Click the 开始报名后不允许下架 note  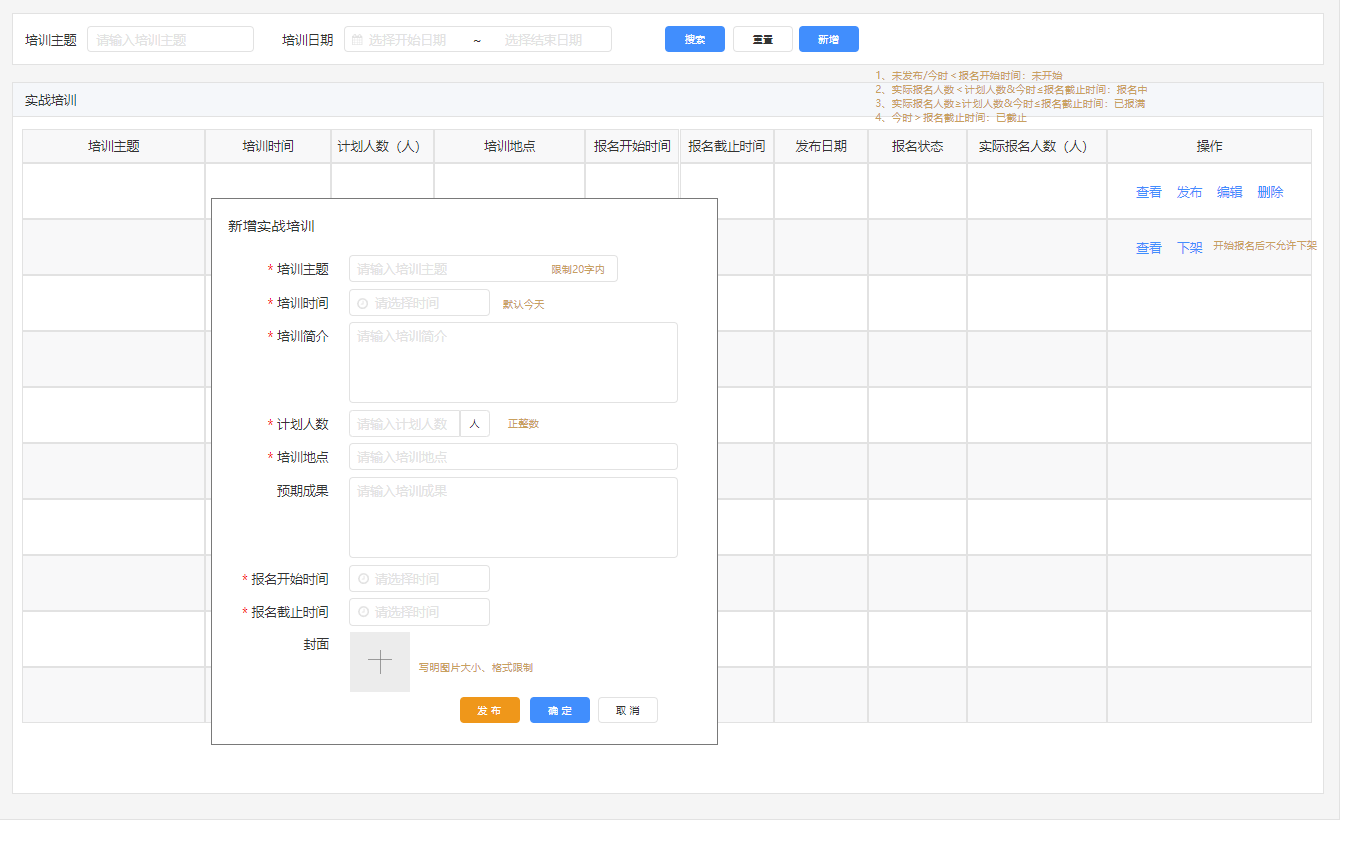(1265, 246)
